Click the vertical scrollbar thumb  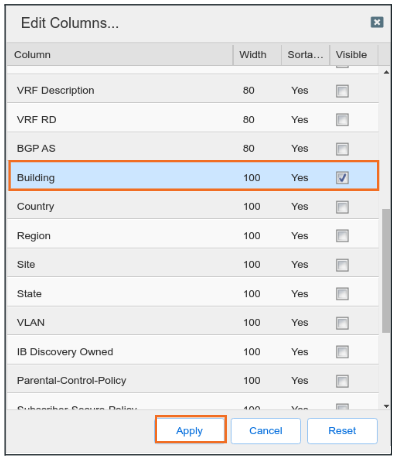coord(386,271)
